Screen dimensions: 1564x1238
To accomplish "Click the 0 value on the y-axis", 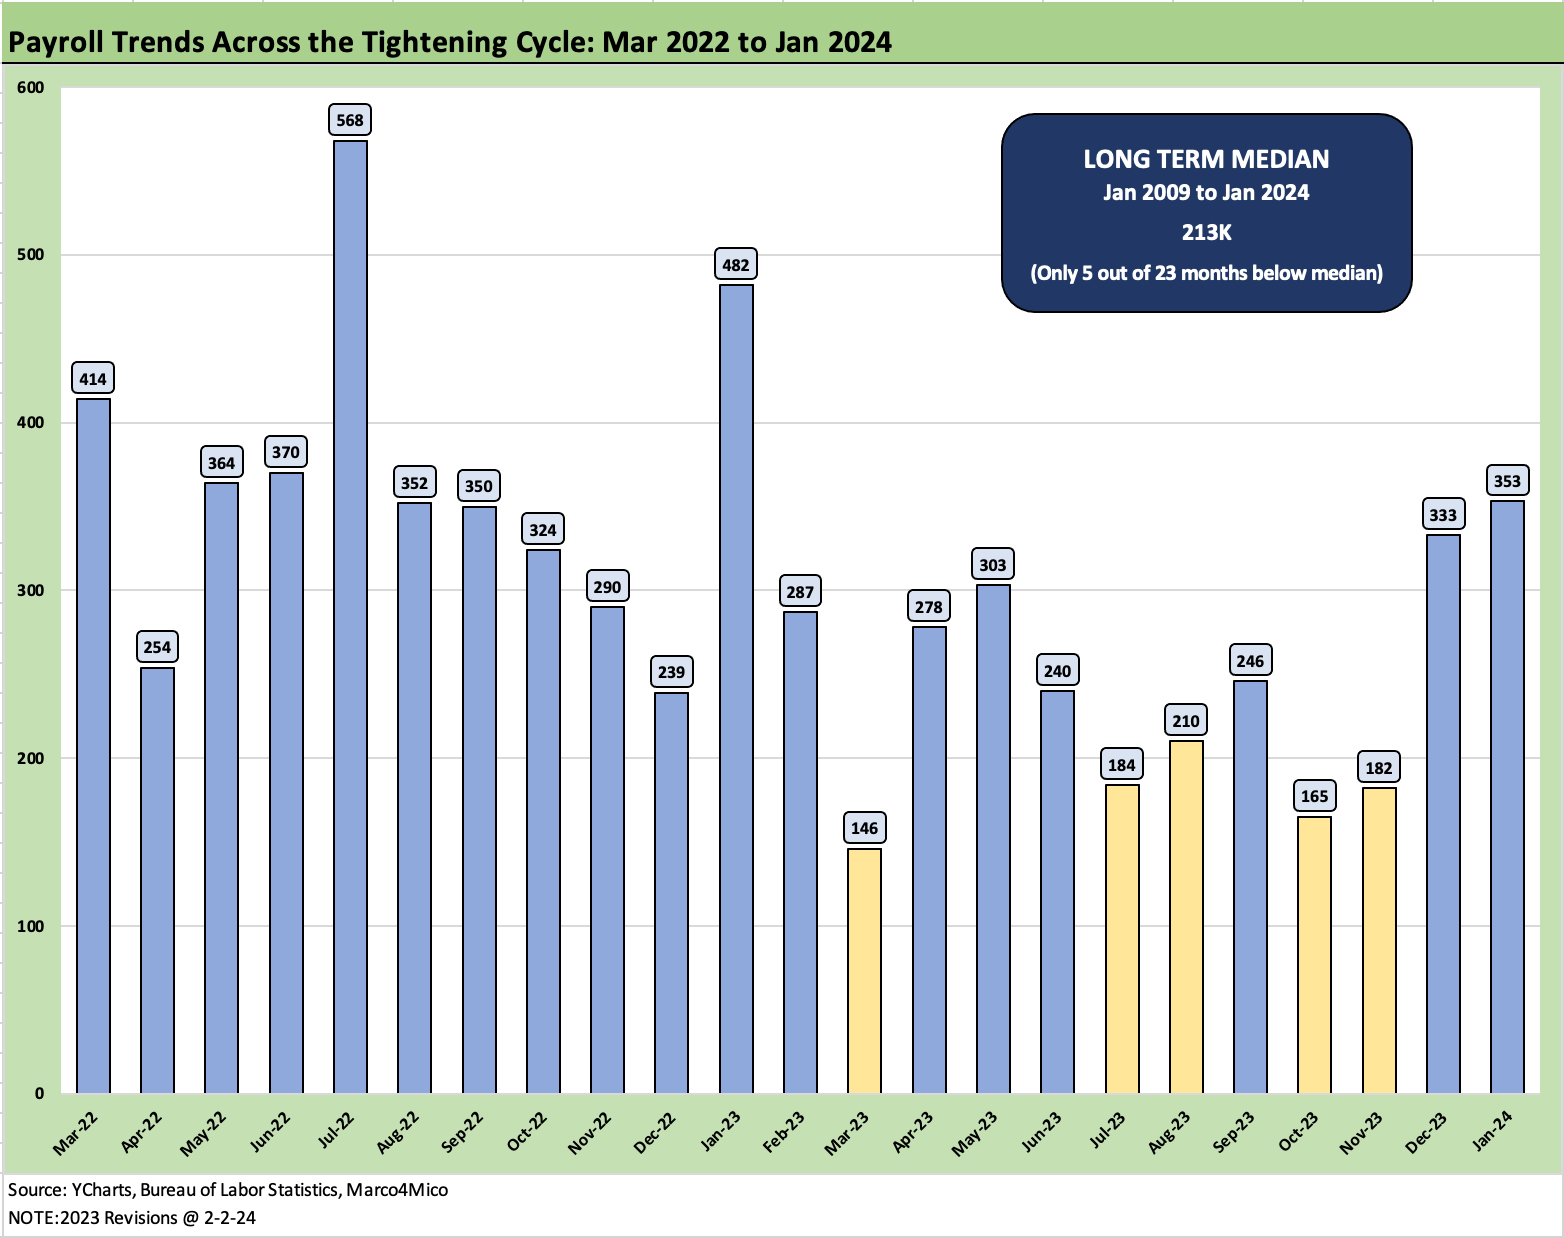I will tap(40, 1091).
